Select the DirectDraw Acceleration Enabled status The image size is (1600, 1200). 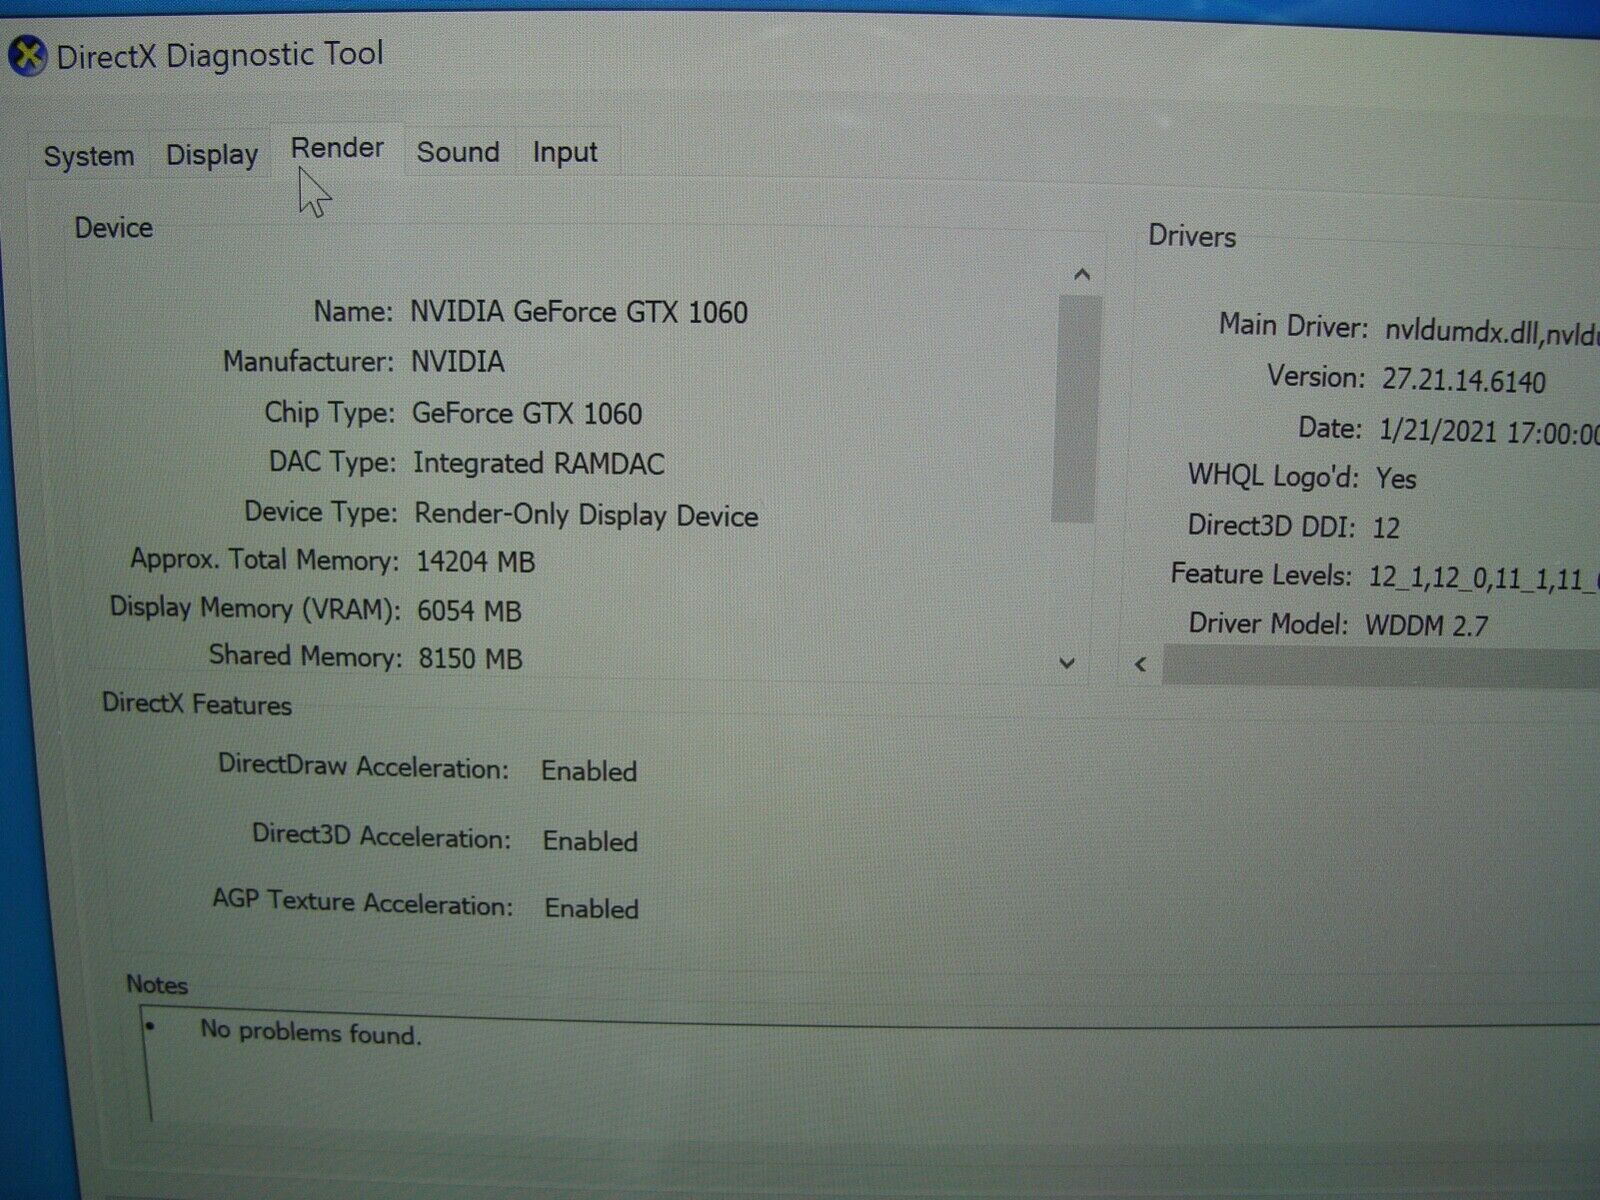click(589, 771)
